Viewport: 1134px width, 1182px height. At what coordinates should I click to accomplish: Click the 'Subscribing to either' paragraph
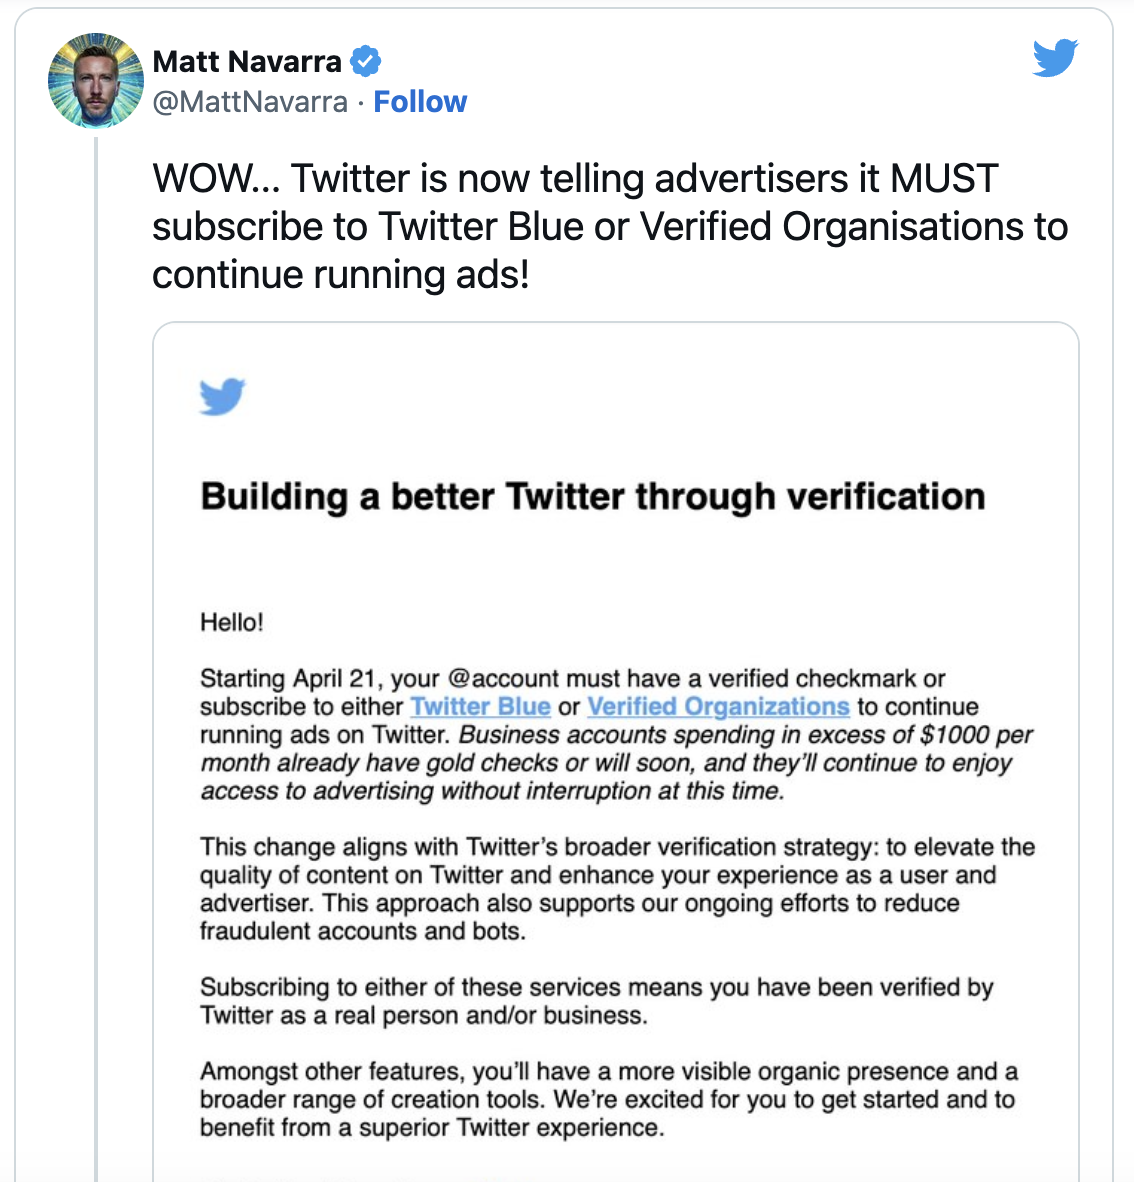coord(596,1001)
